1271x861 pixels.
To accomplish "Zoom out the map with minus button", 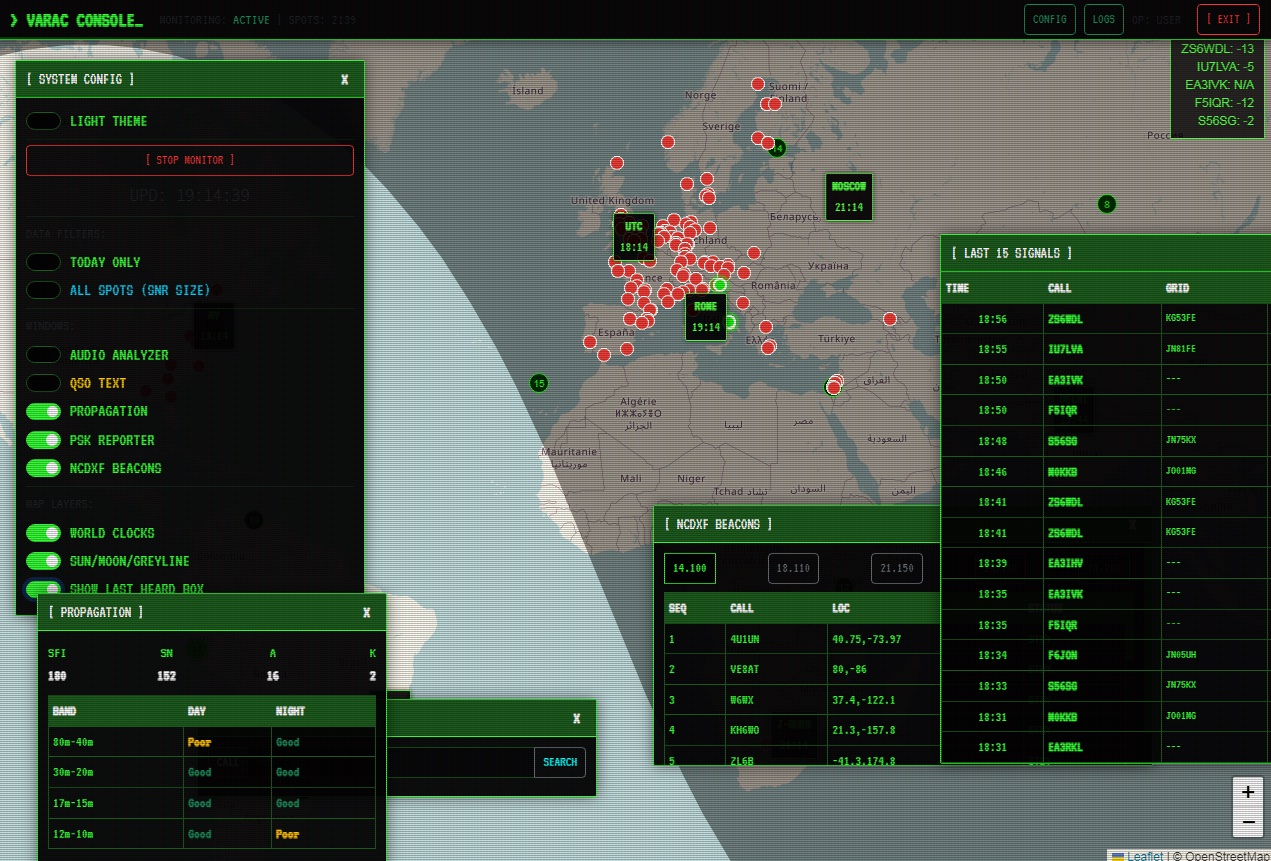I will 1247,823.
